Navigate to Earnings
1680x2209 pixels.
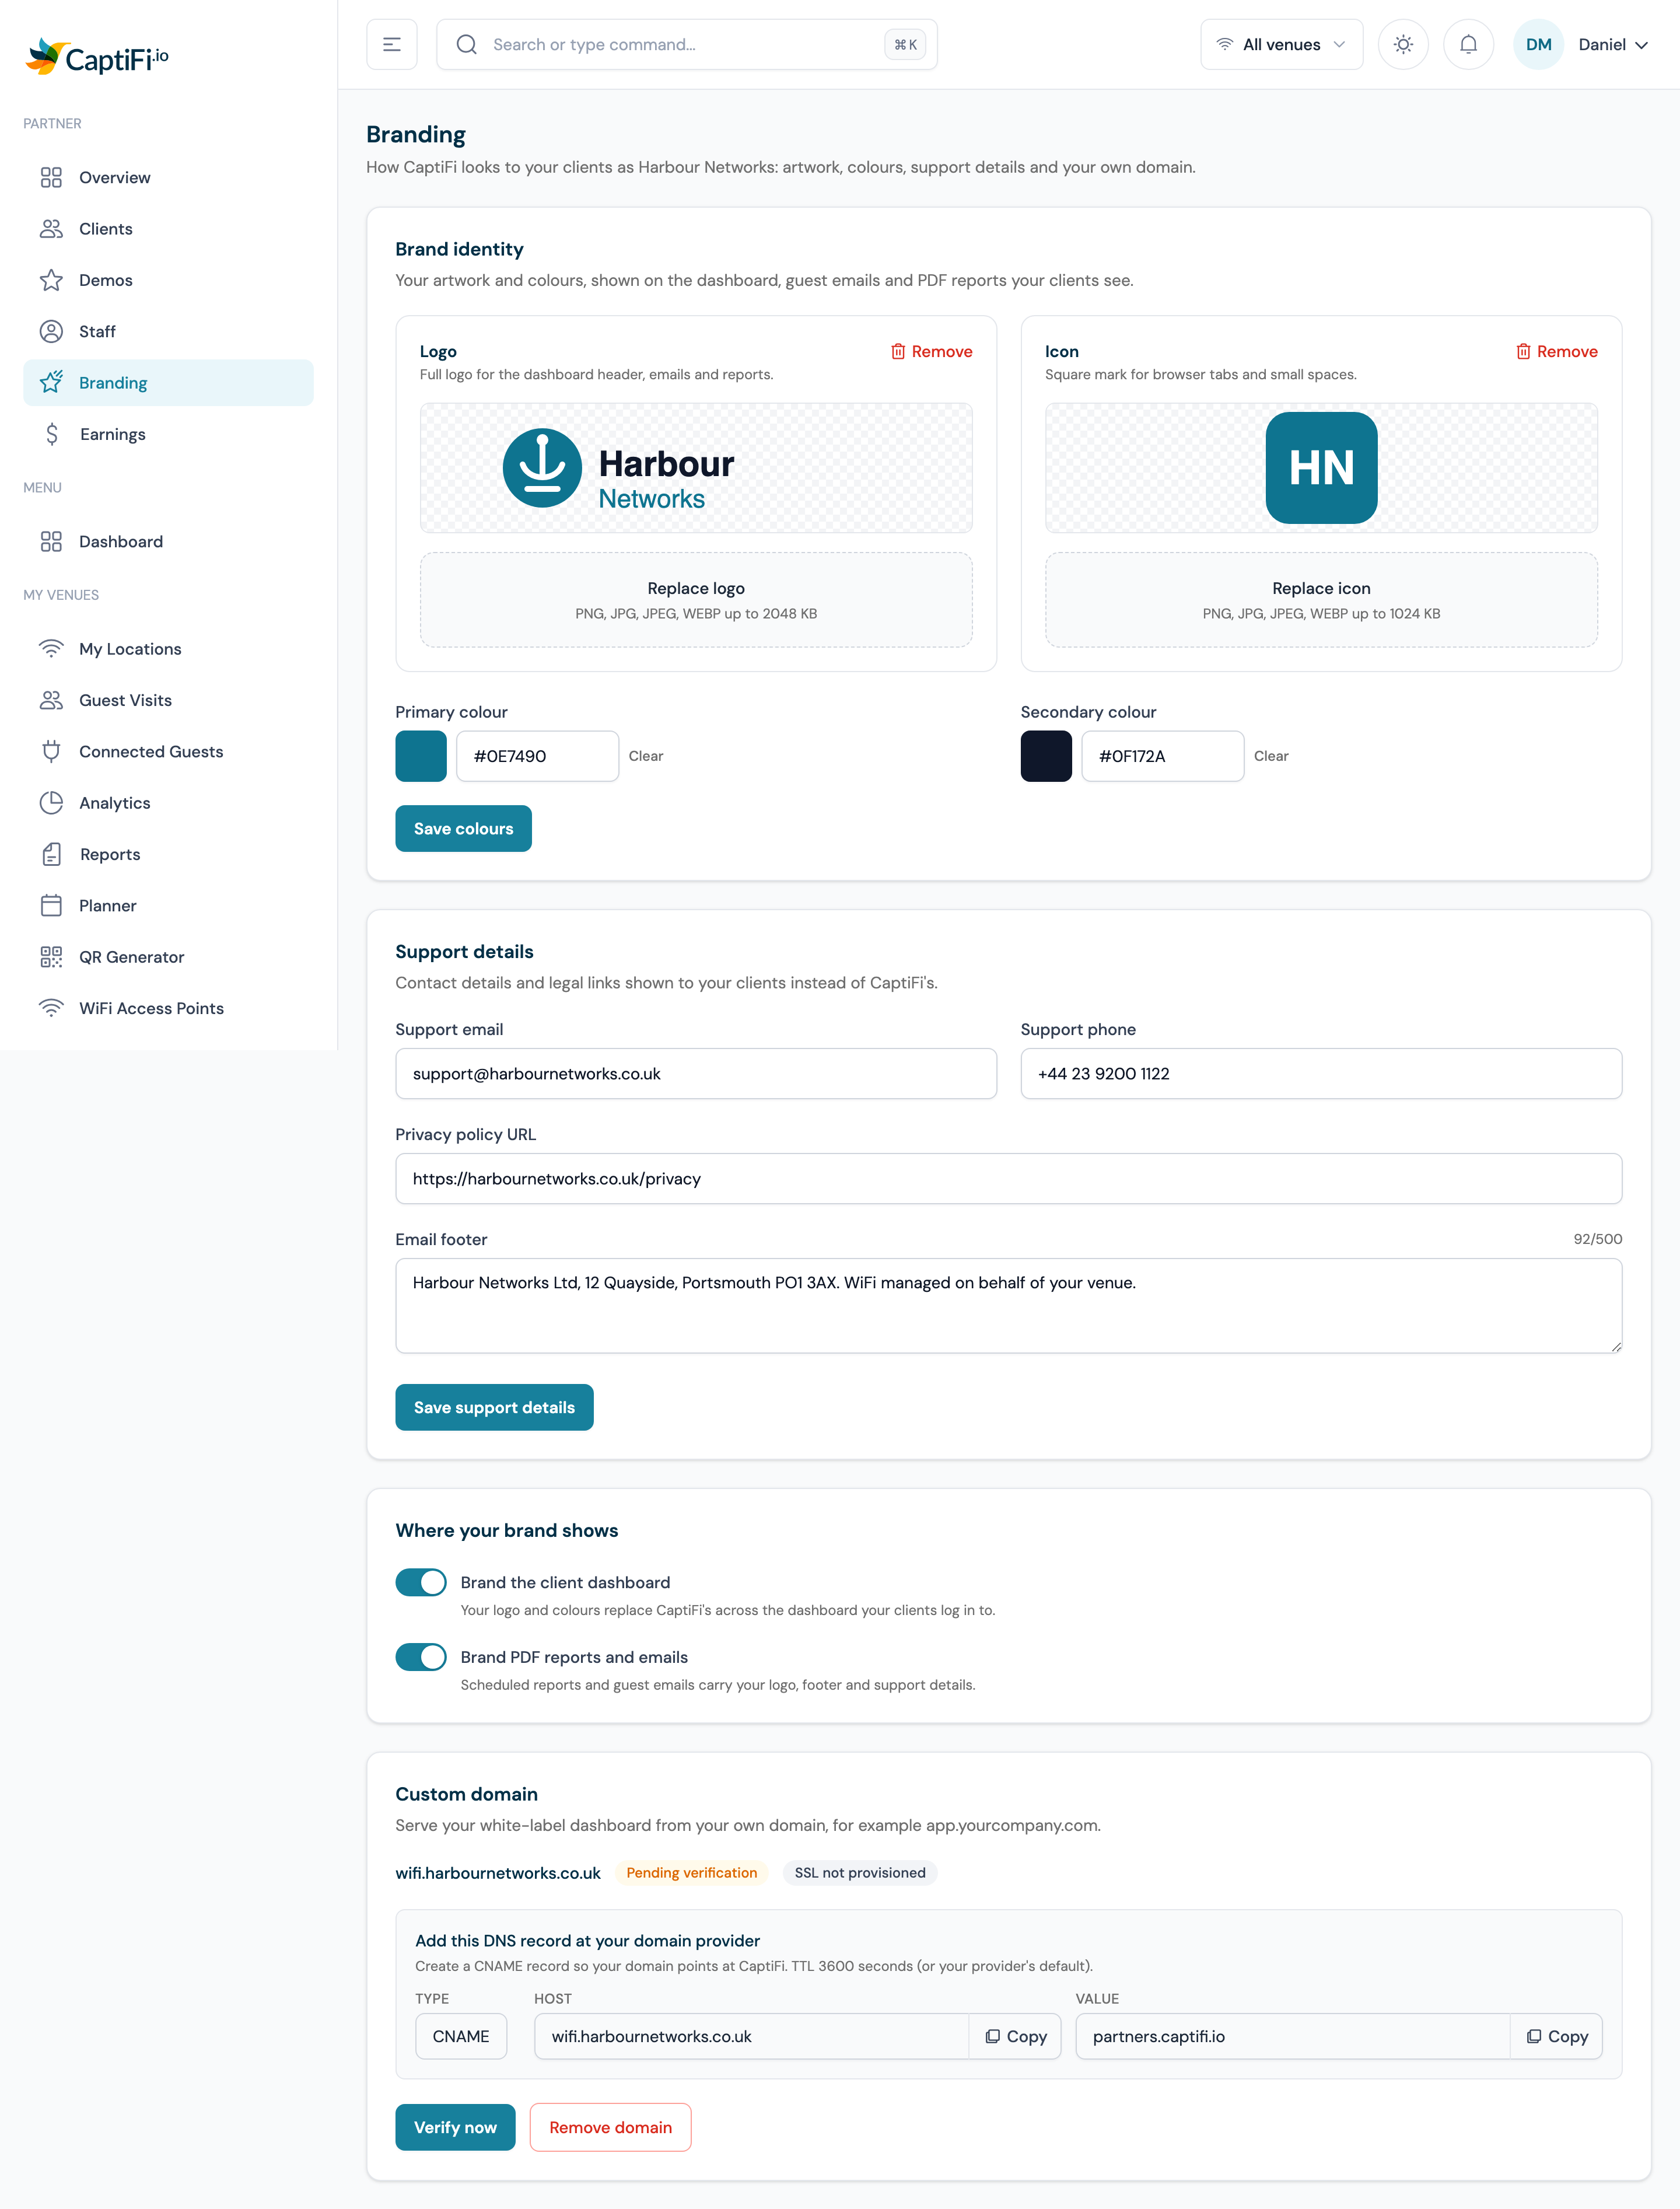pos(168,434)
